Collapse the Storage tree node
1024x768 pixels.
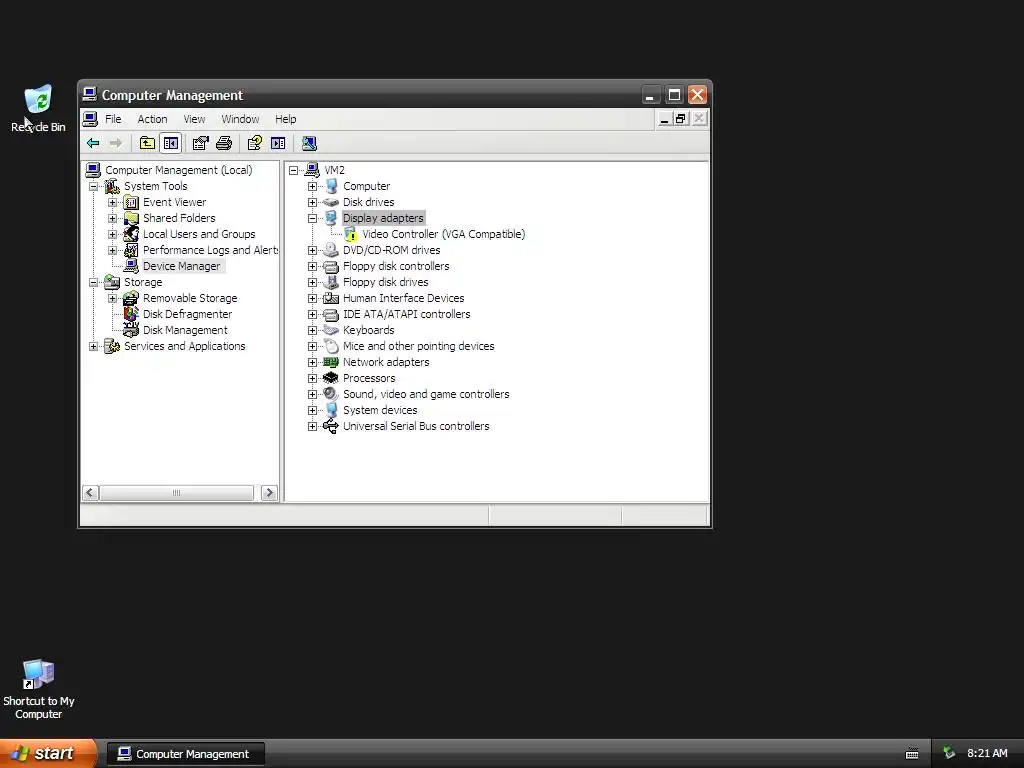pos(93,282)
